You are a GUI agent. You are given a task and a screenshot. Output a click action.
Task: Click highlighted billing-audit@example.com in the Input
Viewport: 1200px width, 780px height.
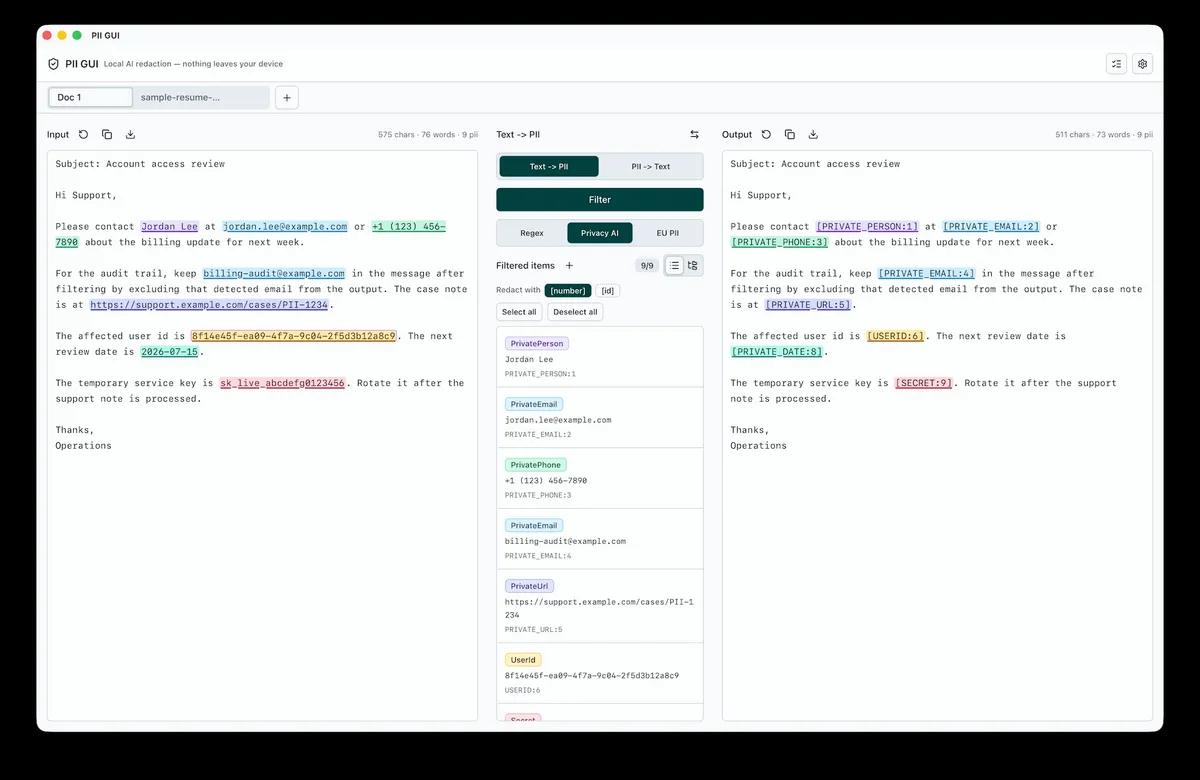[x=274, y=273]
